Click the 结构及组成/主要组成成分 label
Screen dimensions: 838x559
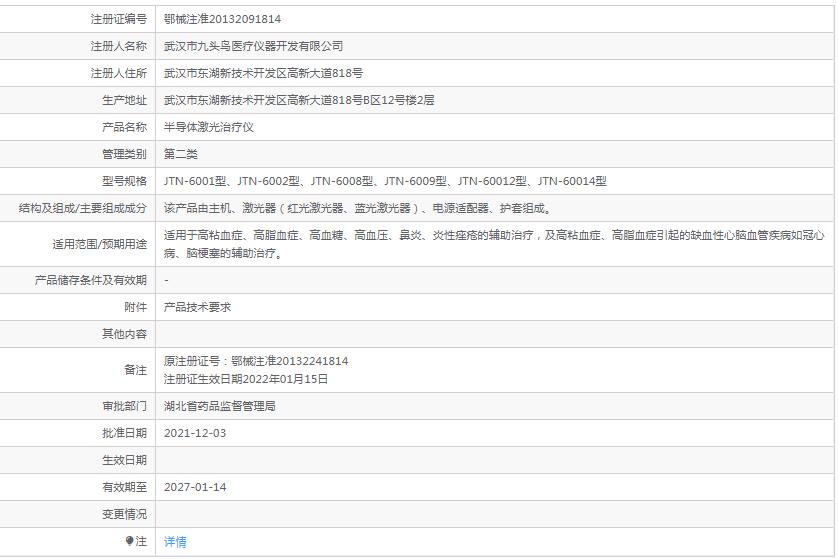coord(83,208)
